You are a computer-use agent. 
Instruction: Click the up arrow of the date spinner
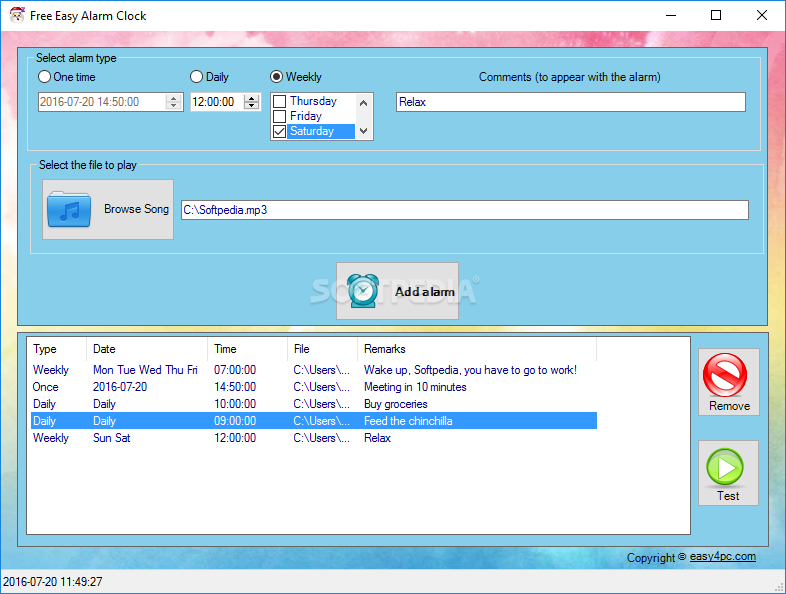pyautogui.click(x=173, y=98)
